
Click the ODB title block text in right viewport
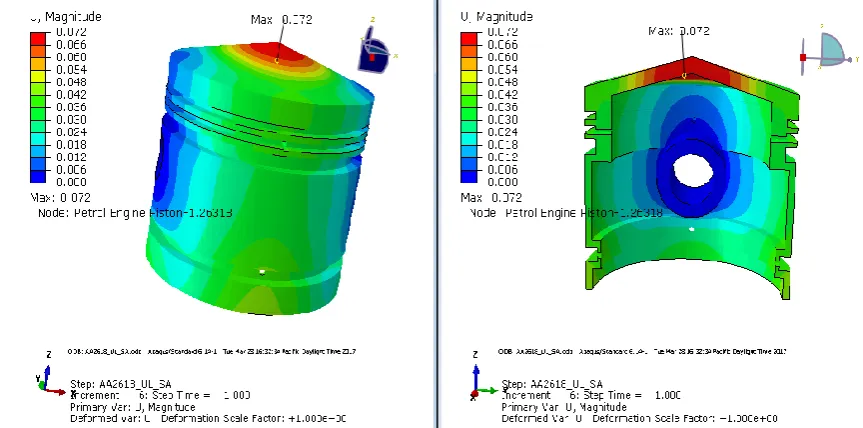point(642,351)
